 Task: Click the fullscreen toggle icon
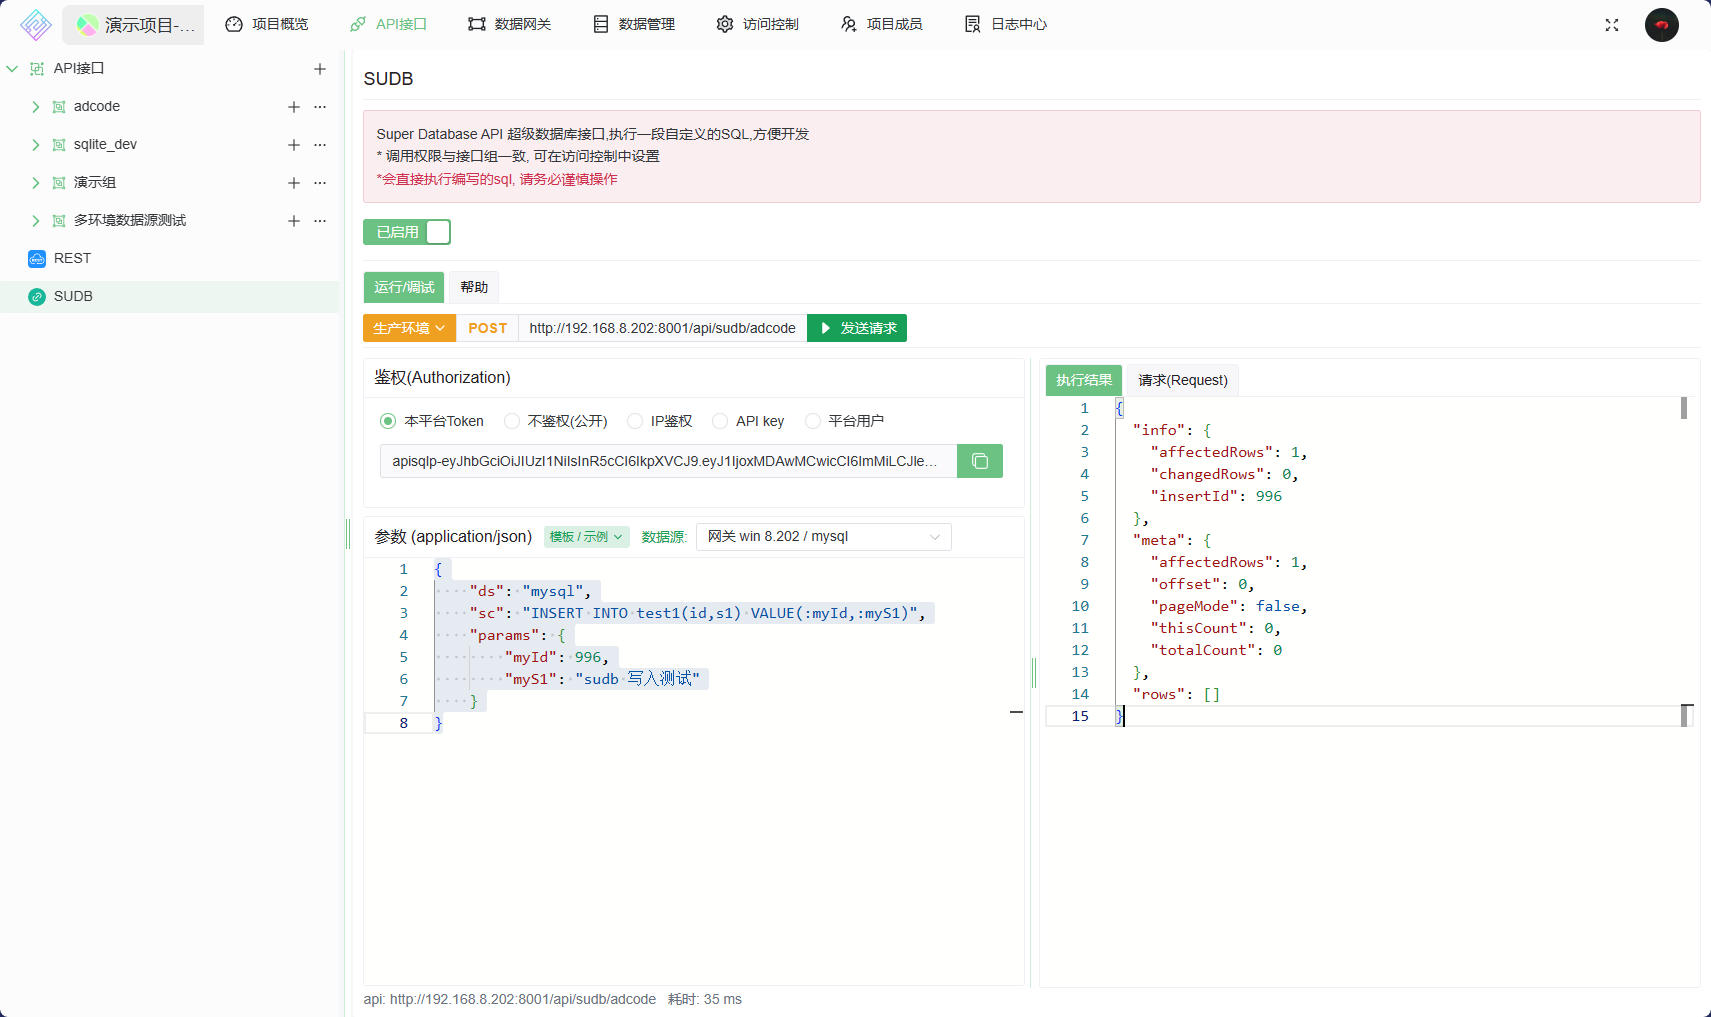pos(1611,25)
